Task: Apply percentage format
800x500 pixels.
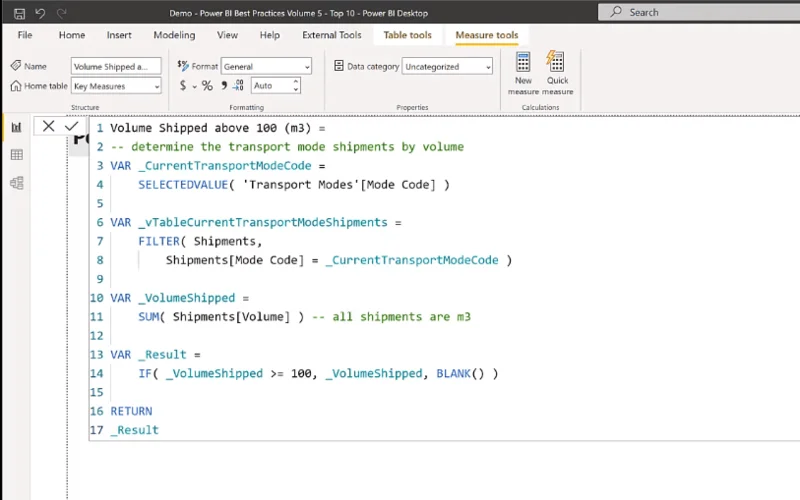Action: [x=207, y=86]
